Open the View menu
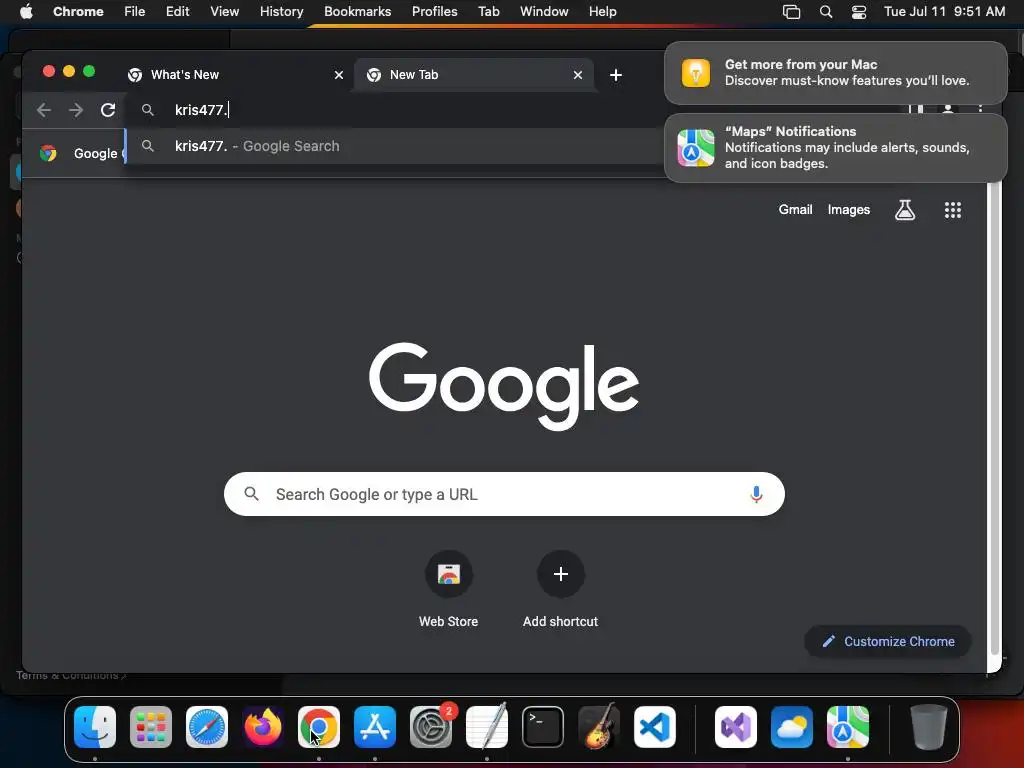Image resolution: width=1024 pixels, height=768 pixels. coord(224,12)
